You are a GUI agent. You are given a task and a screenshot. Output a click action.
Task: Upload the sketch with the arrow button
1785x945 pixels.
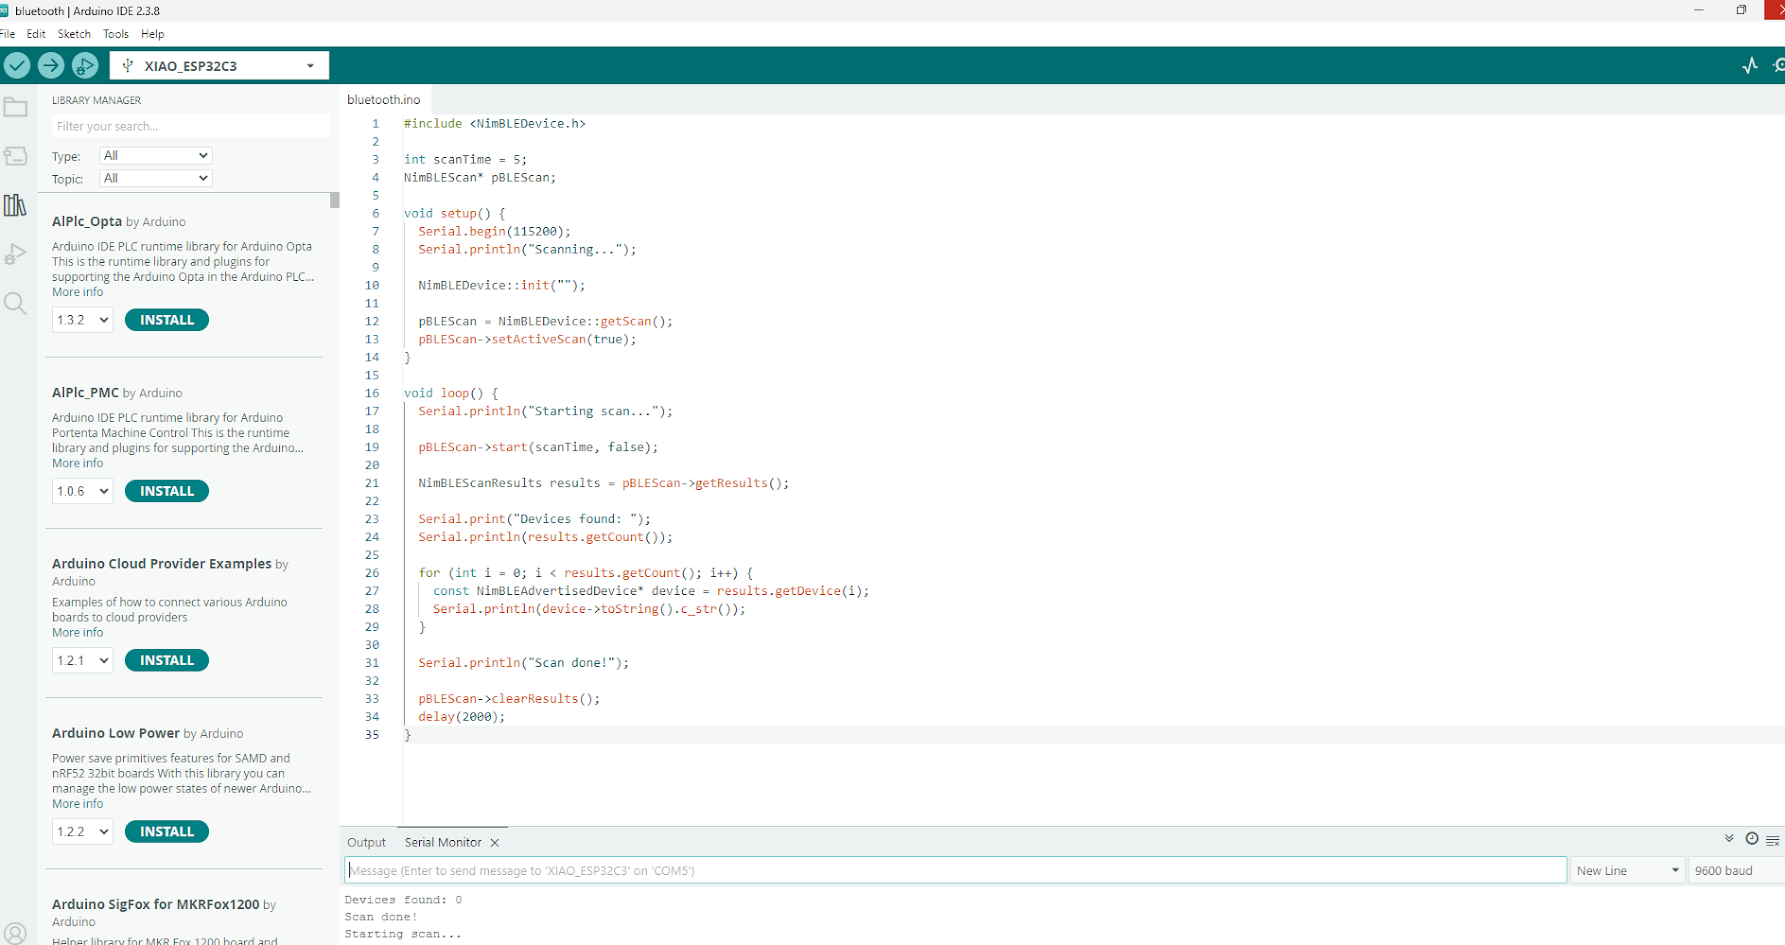click(x=51, y=66)
